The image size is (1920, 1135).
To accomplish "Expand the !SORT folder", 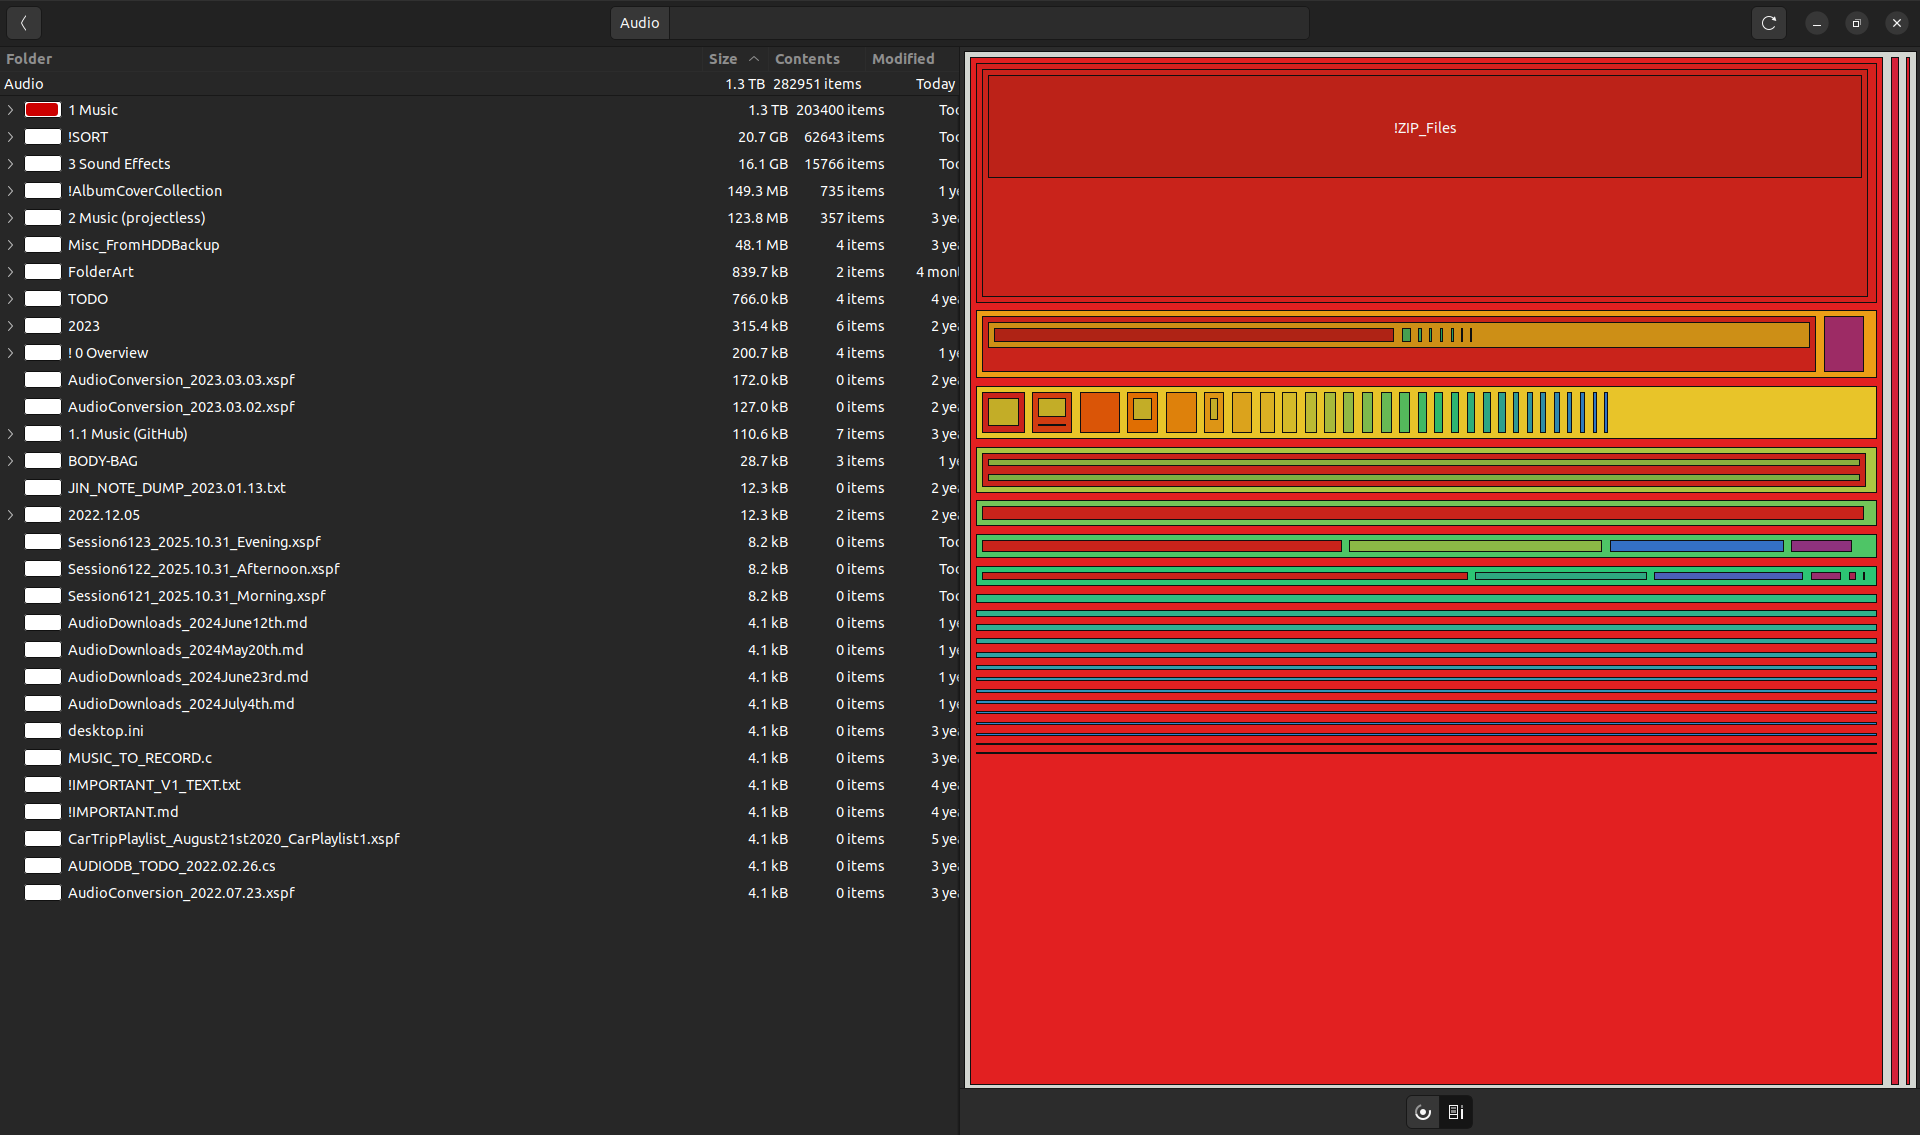I will (10, 137).
